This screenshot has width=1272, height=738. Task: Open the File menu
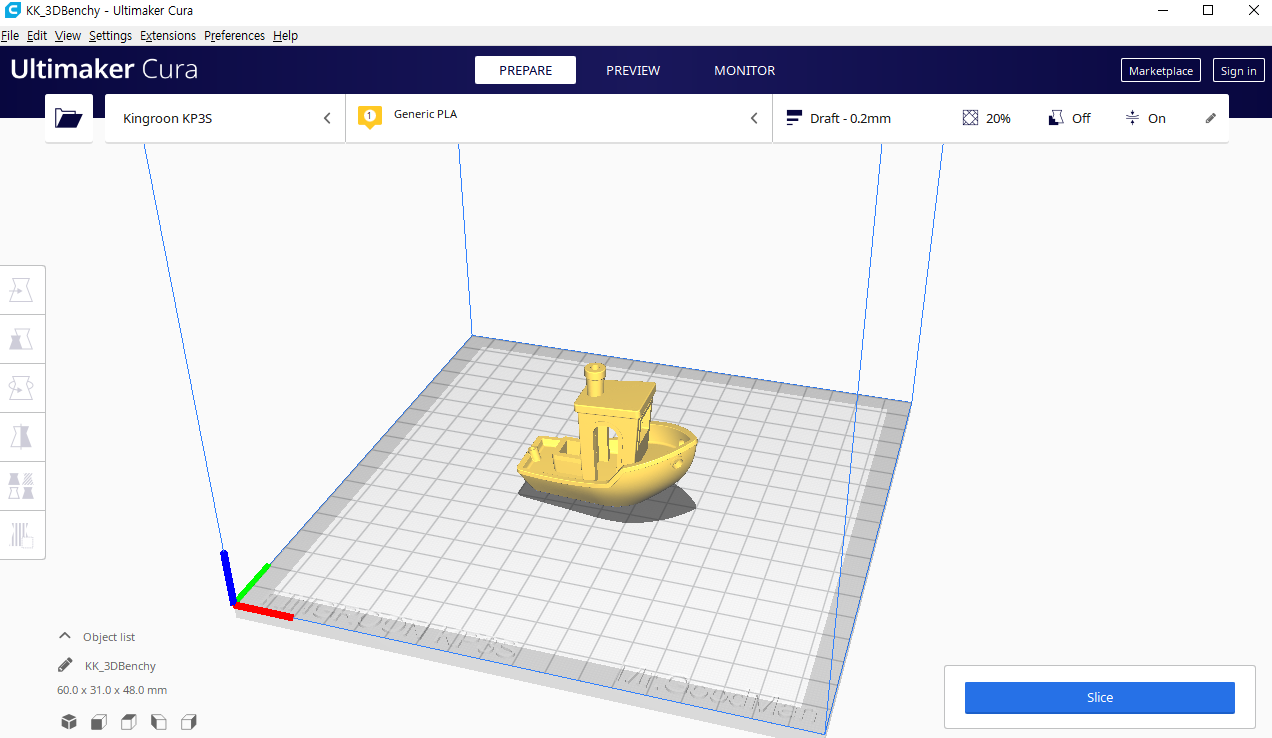point(10,35)
